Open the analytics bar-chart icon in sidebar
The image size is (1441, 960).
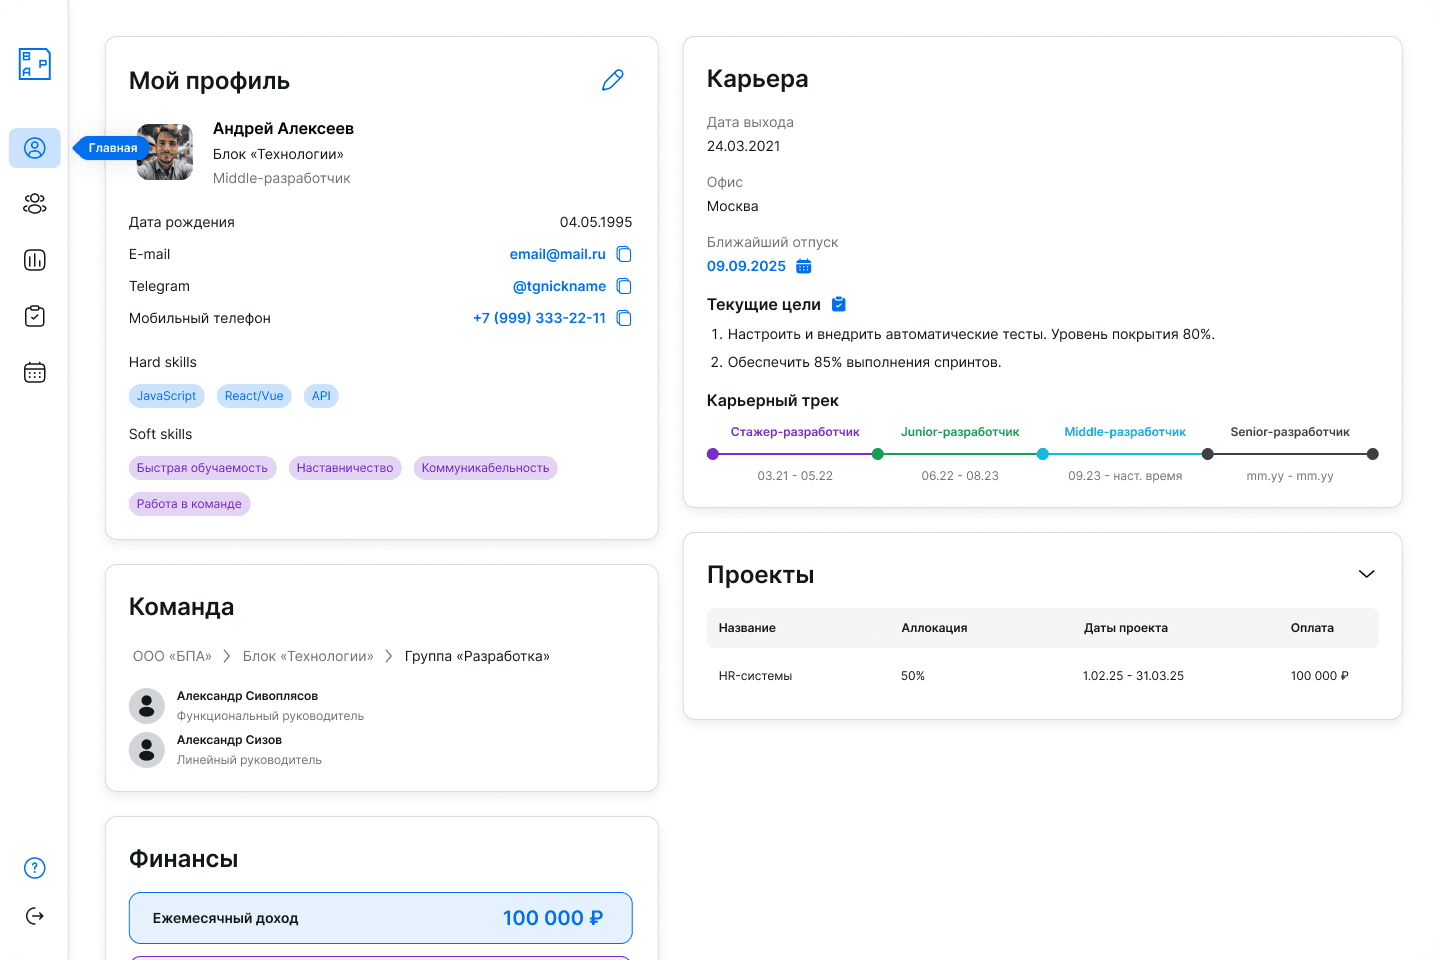(x=34, y=259)
